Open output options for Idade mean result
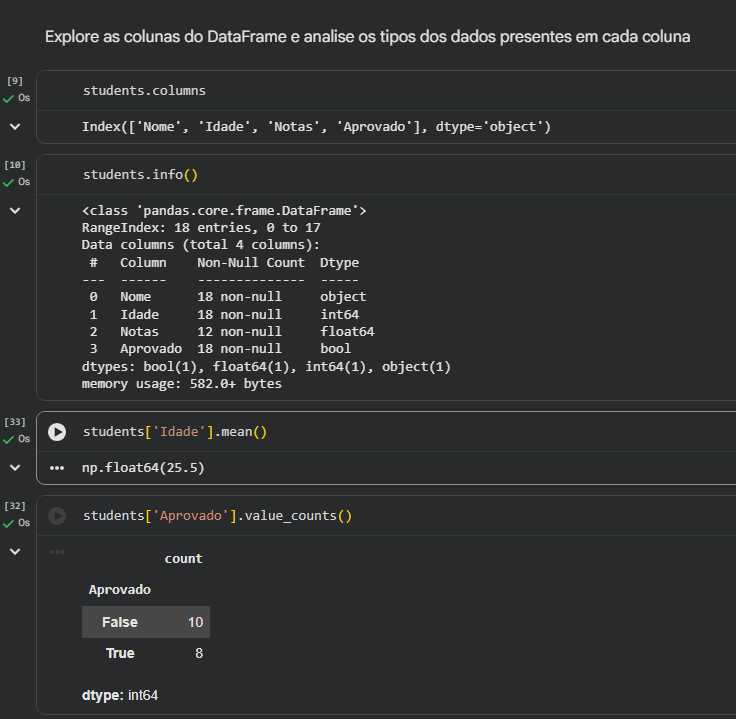 [57, 468]
